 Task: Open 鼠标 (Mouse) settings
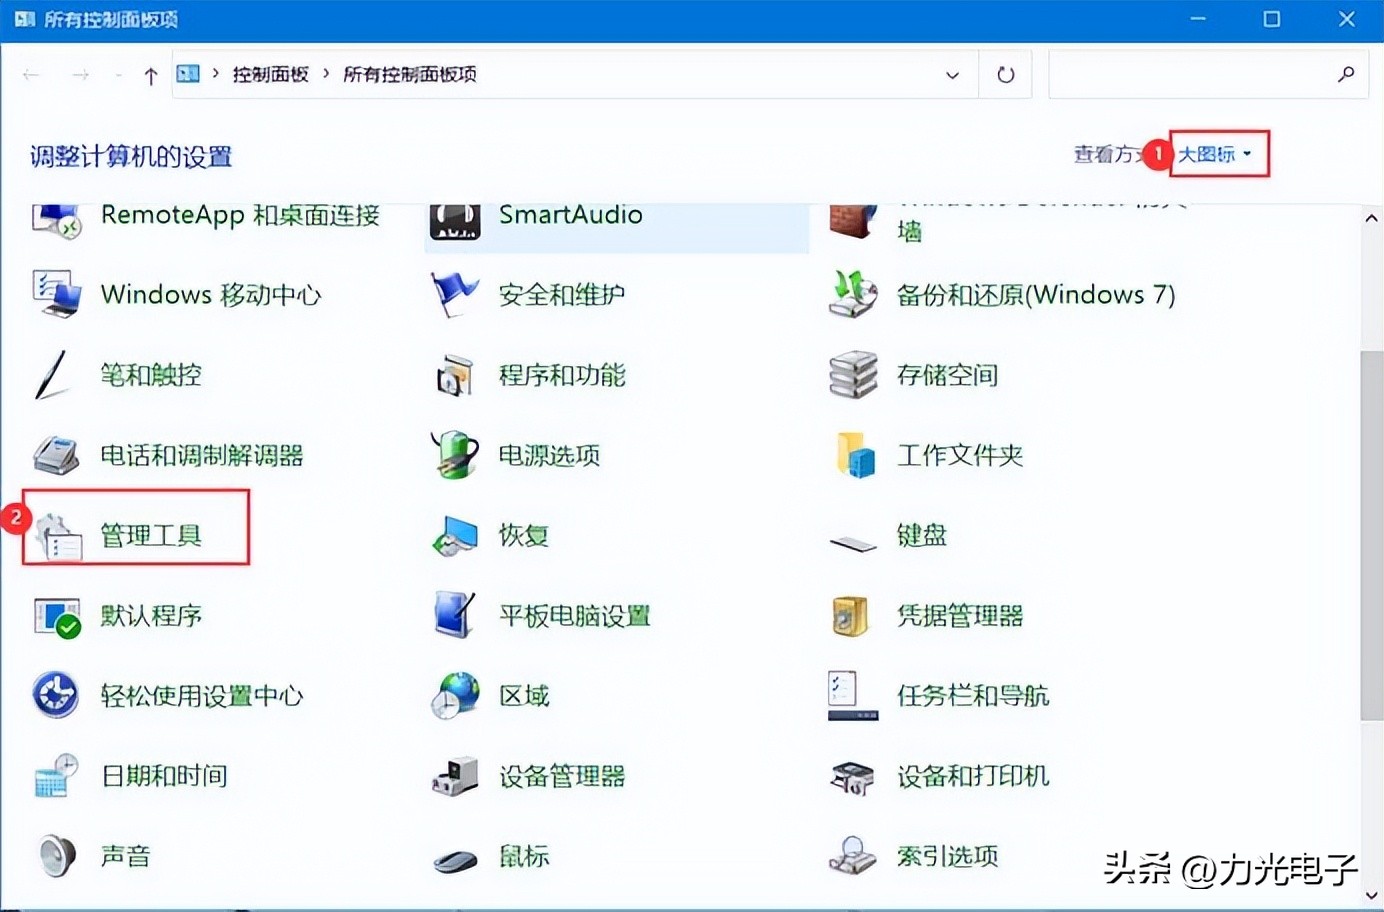(523, 856)
